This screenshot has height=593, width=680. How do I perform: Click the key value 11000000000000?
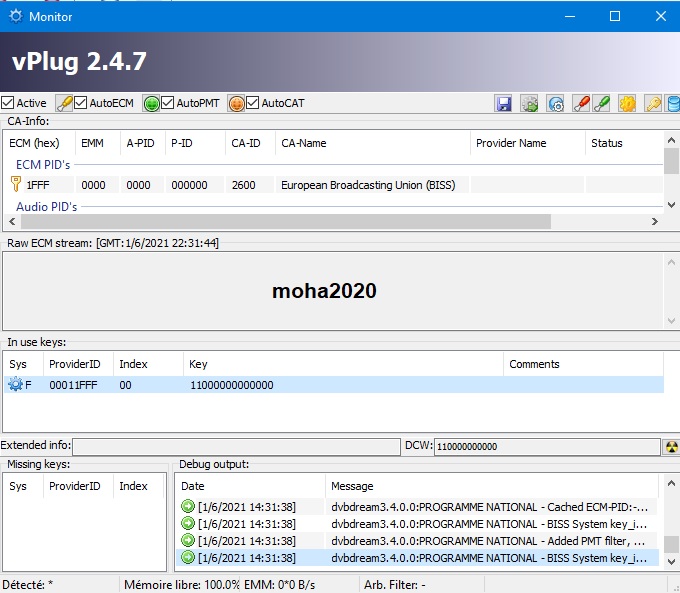(232, 385)
